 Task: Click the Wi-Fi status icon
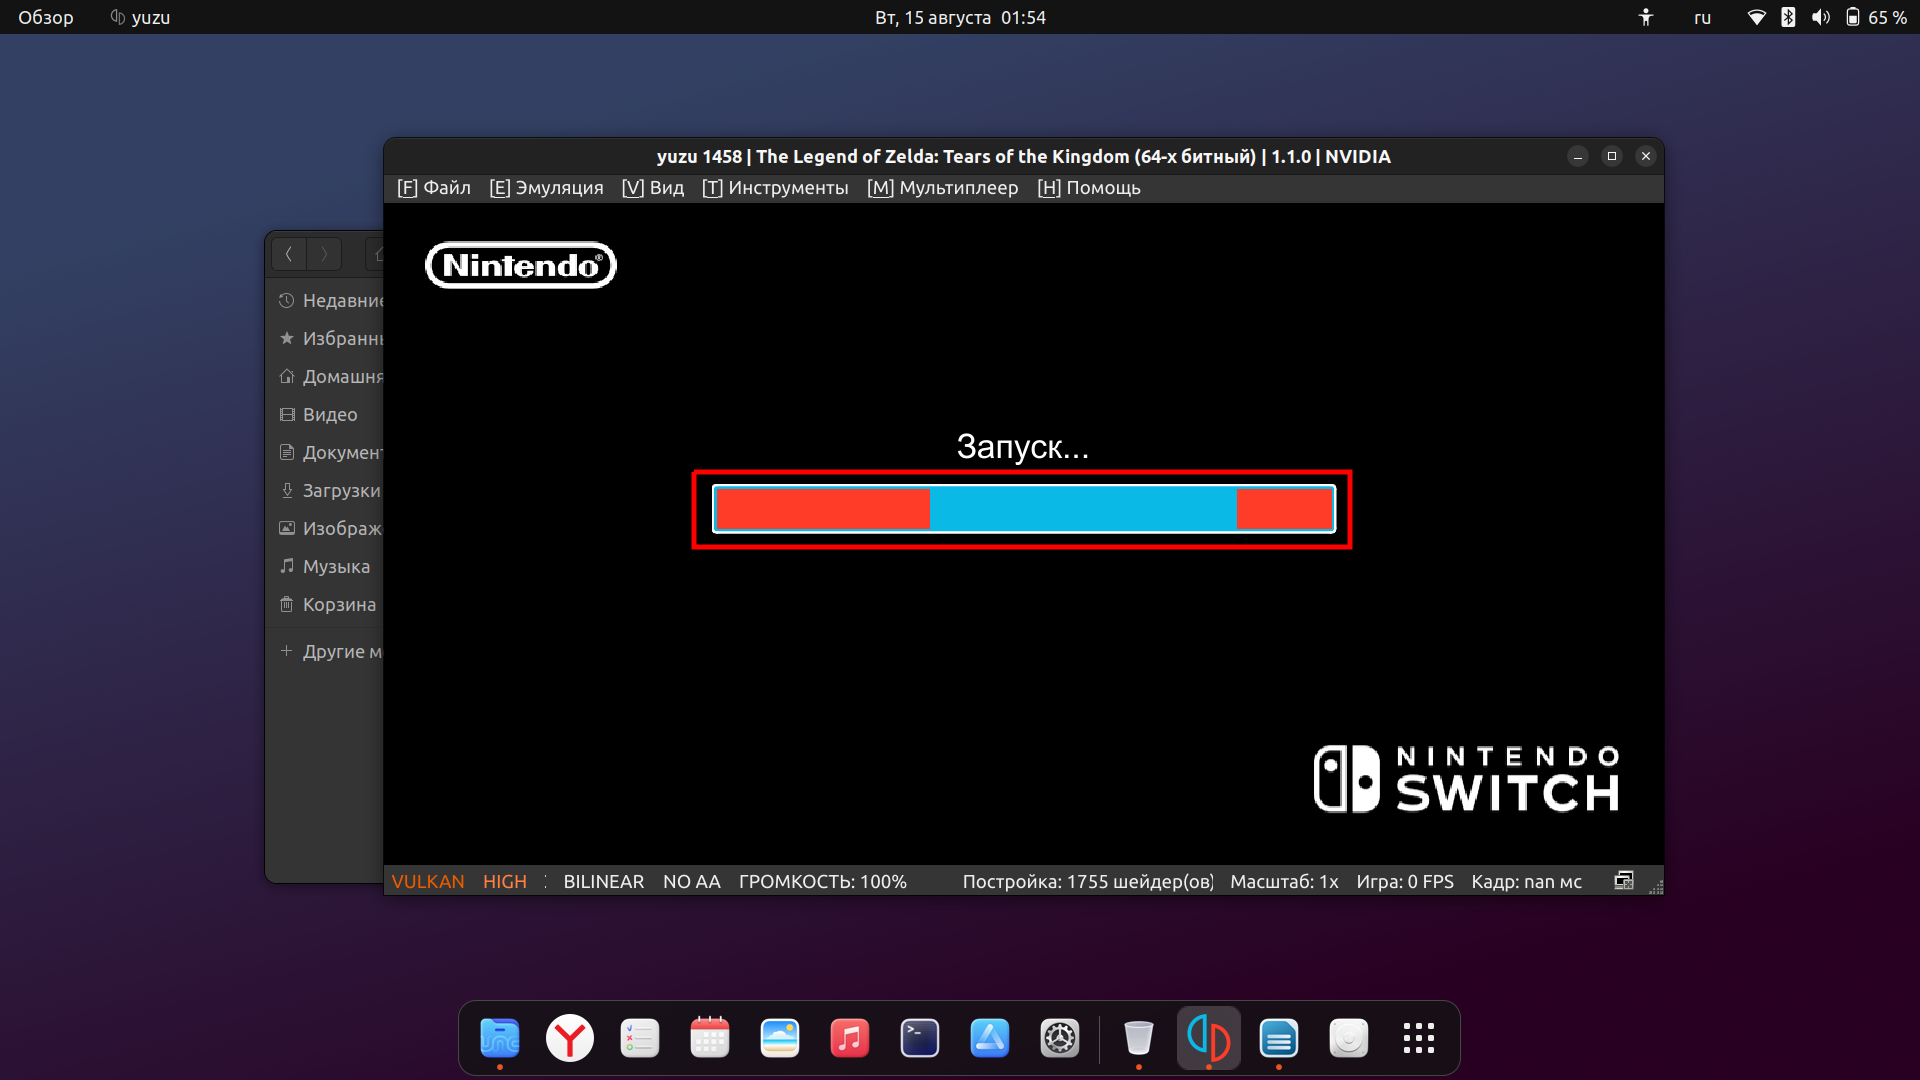(1756, 17)
